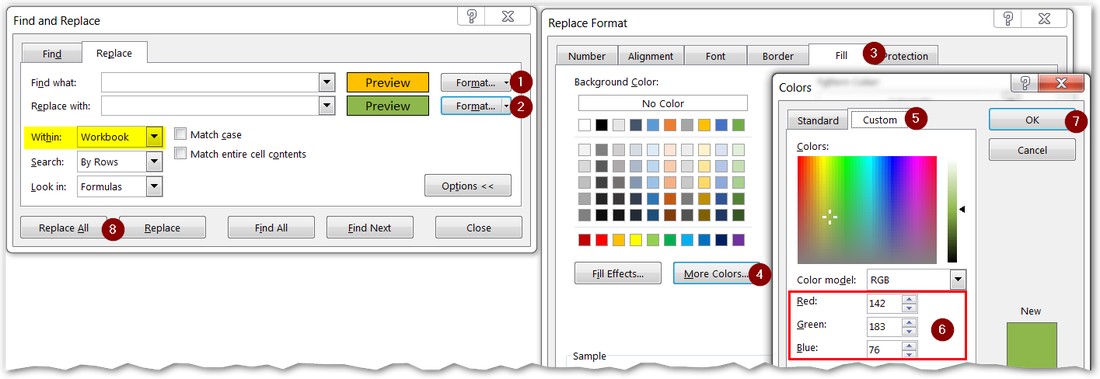Pick the bright red standard color swatch
This screenshot has width=1100, height=379.
click(601, 240)
